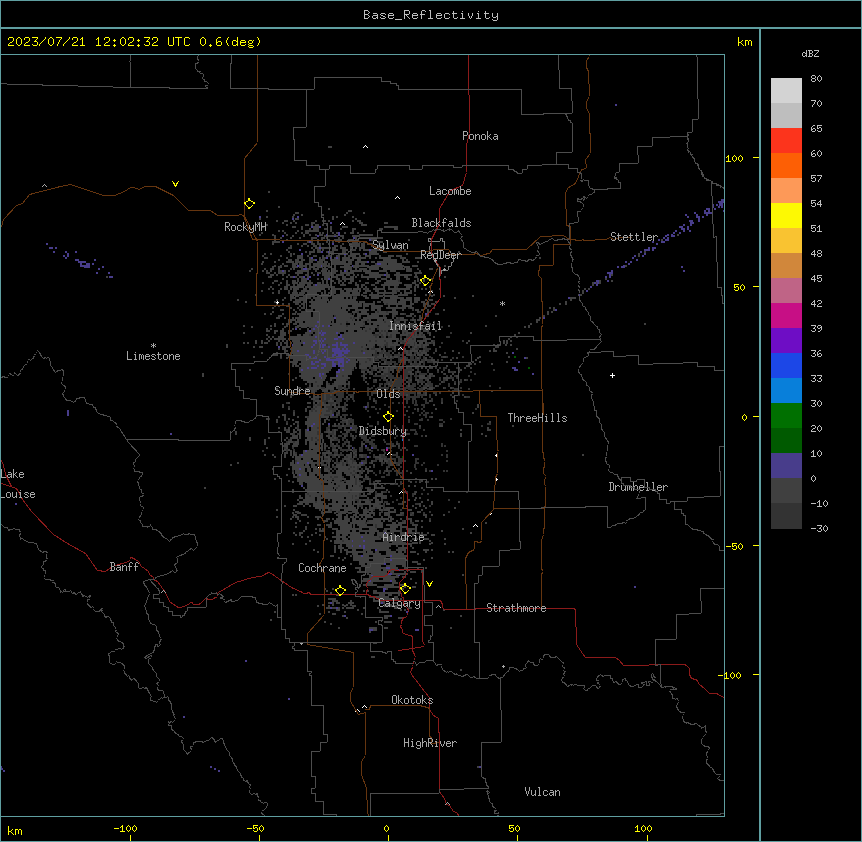The image size is (862, 842).
Task: Click the 0 tick on the bottom axis
Action: click(x=386, y=829)
